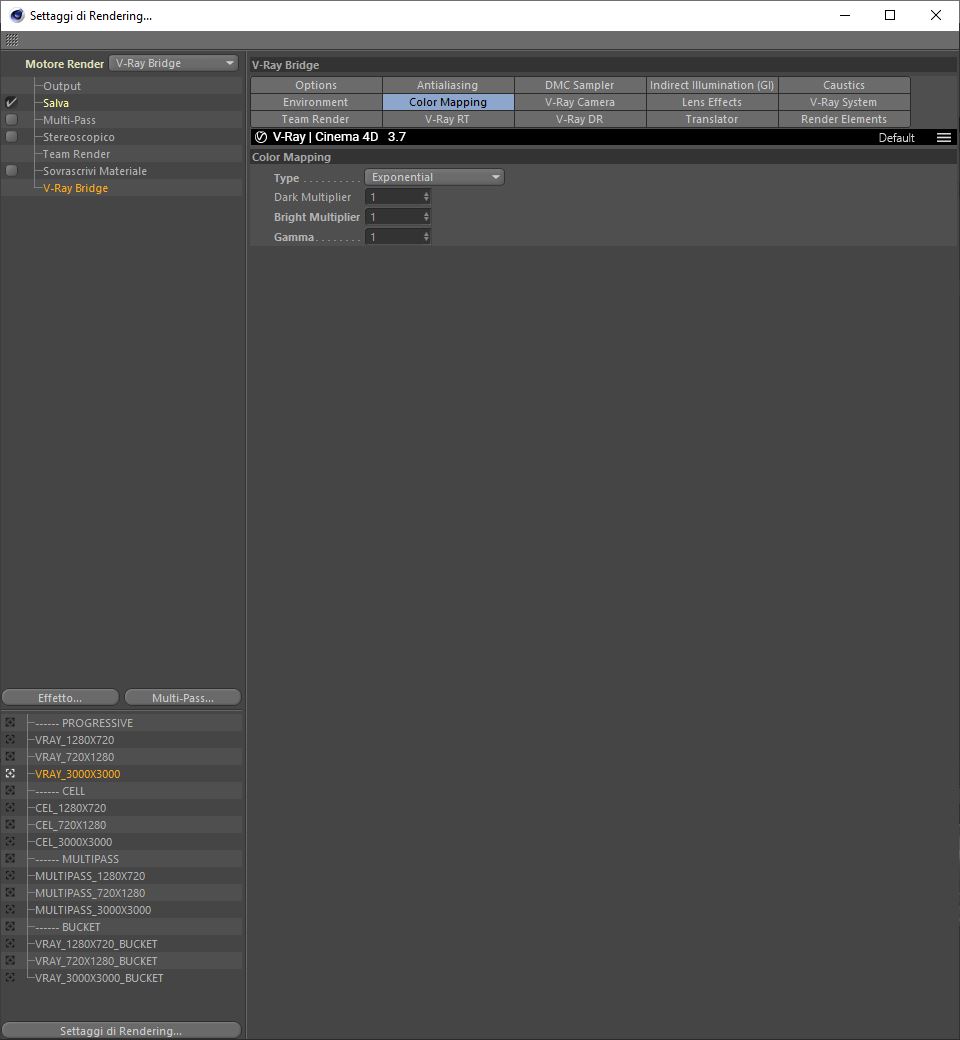Select the VRAY_3000X3000_BUCKET preset name
The height and width of the screenshot is (1040, 960).
[x=100, y=978]
